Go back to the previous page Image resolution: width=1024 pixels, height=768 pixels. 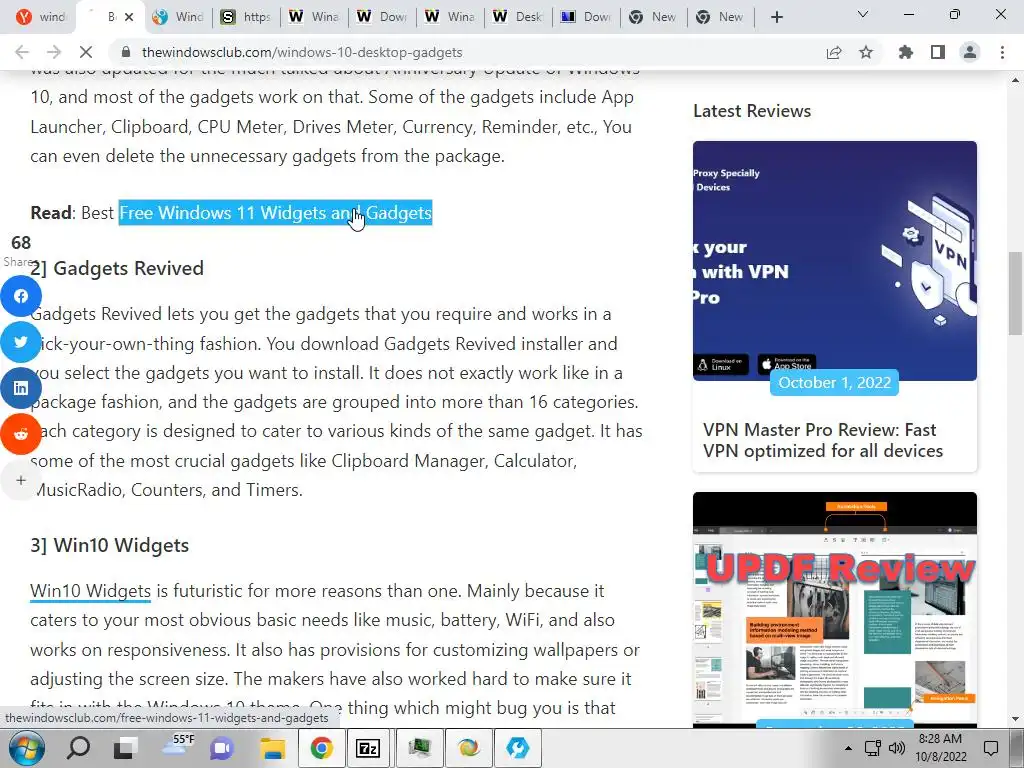22,52
